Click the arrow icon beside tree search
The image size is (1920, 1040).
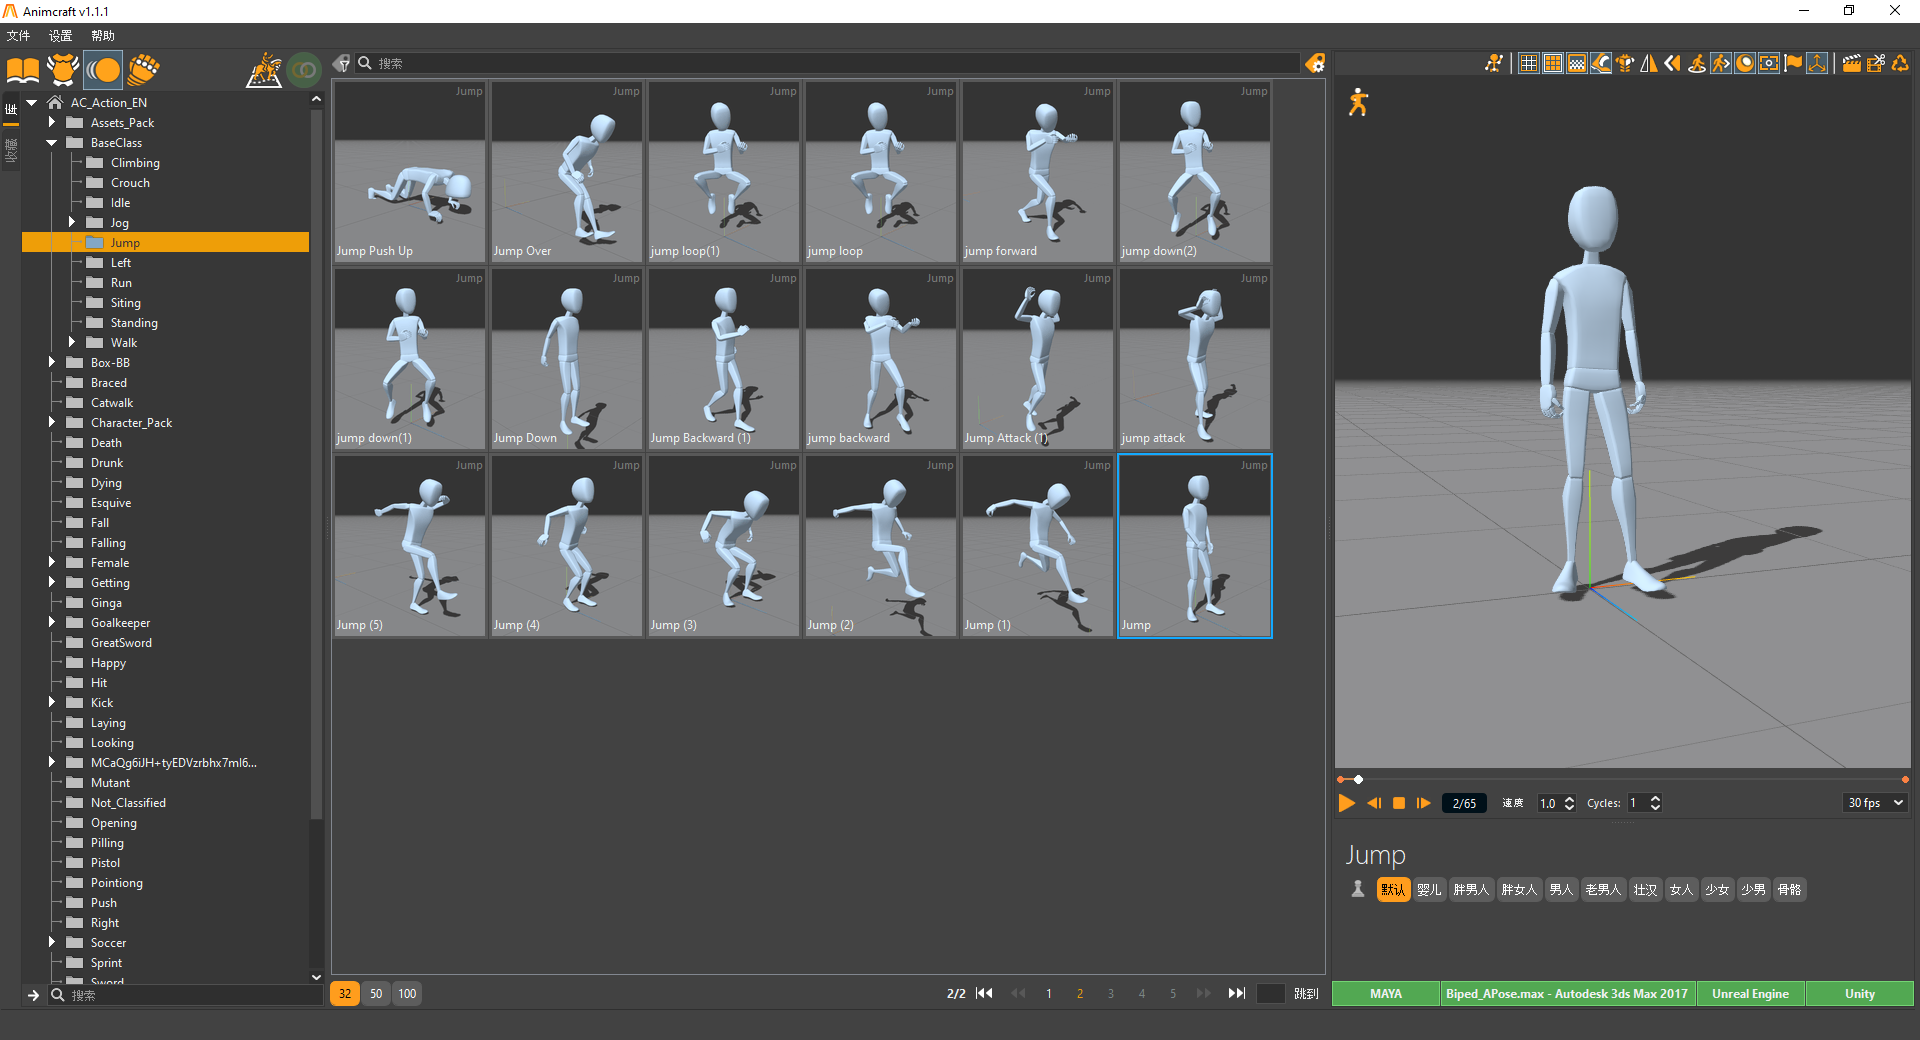(x=33, y=995)
